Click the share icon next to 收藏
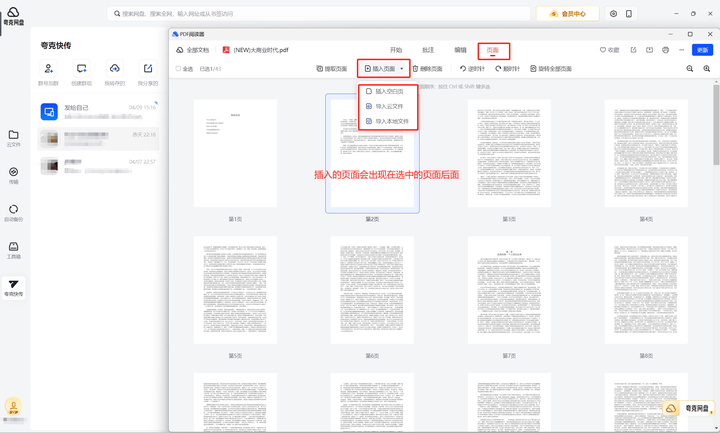 pos(634,50)
